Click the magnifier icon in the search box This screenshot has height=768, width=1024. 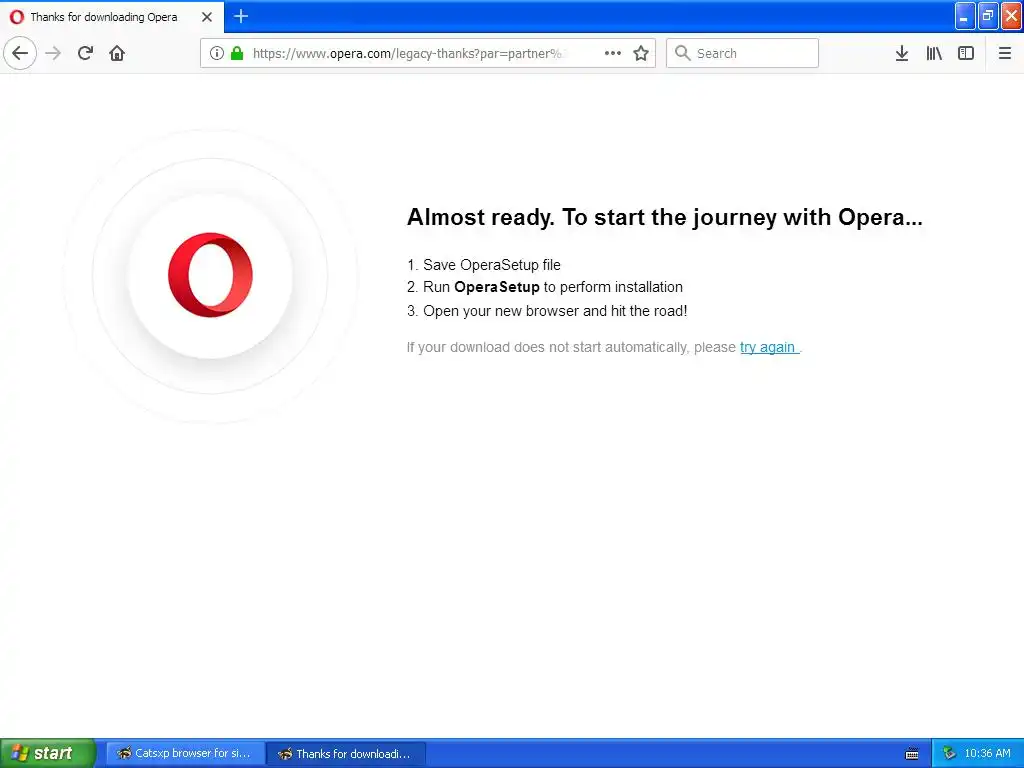tap(682, 53)
